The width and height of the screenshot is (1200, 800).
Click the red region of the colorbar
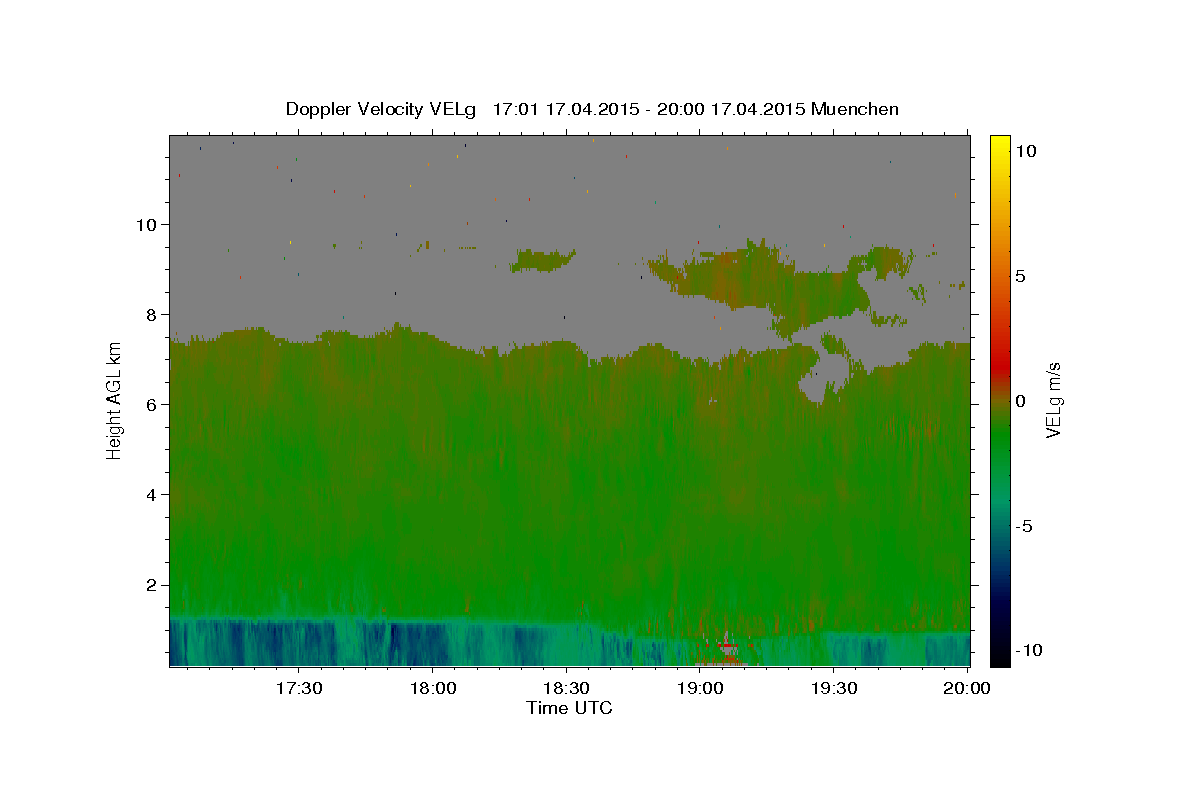pos(1000,365)
